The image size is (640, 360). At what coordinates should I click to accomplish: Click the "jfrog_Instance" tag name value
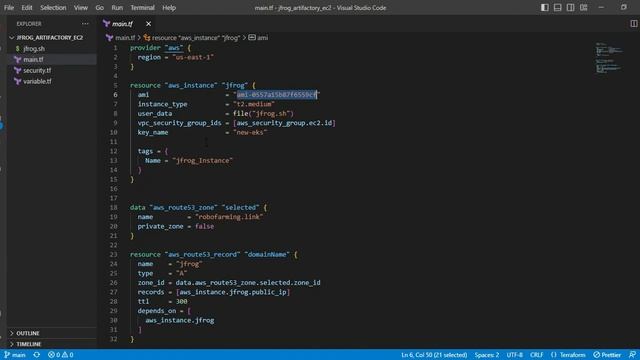[x=203, y=160]
